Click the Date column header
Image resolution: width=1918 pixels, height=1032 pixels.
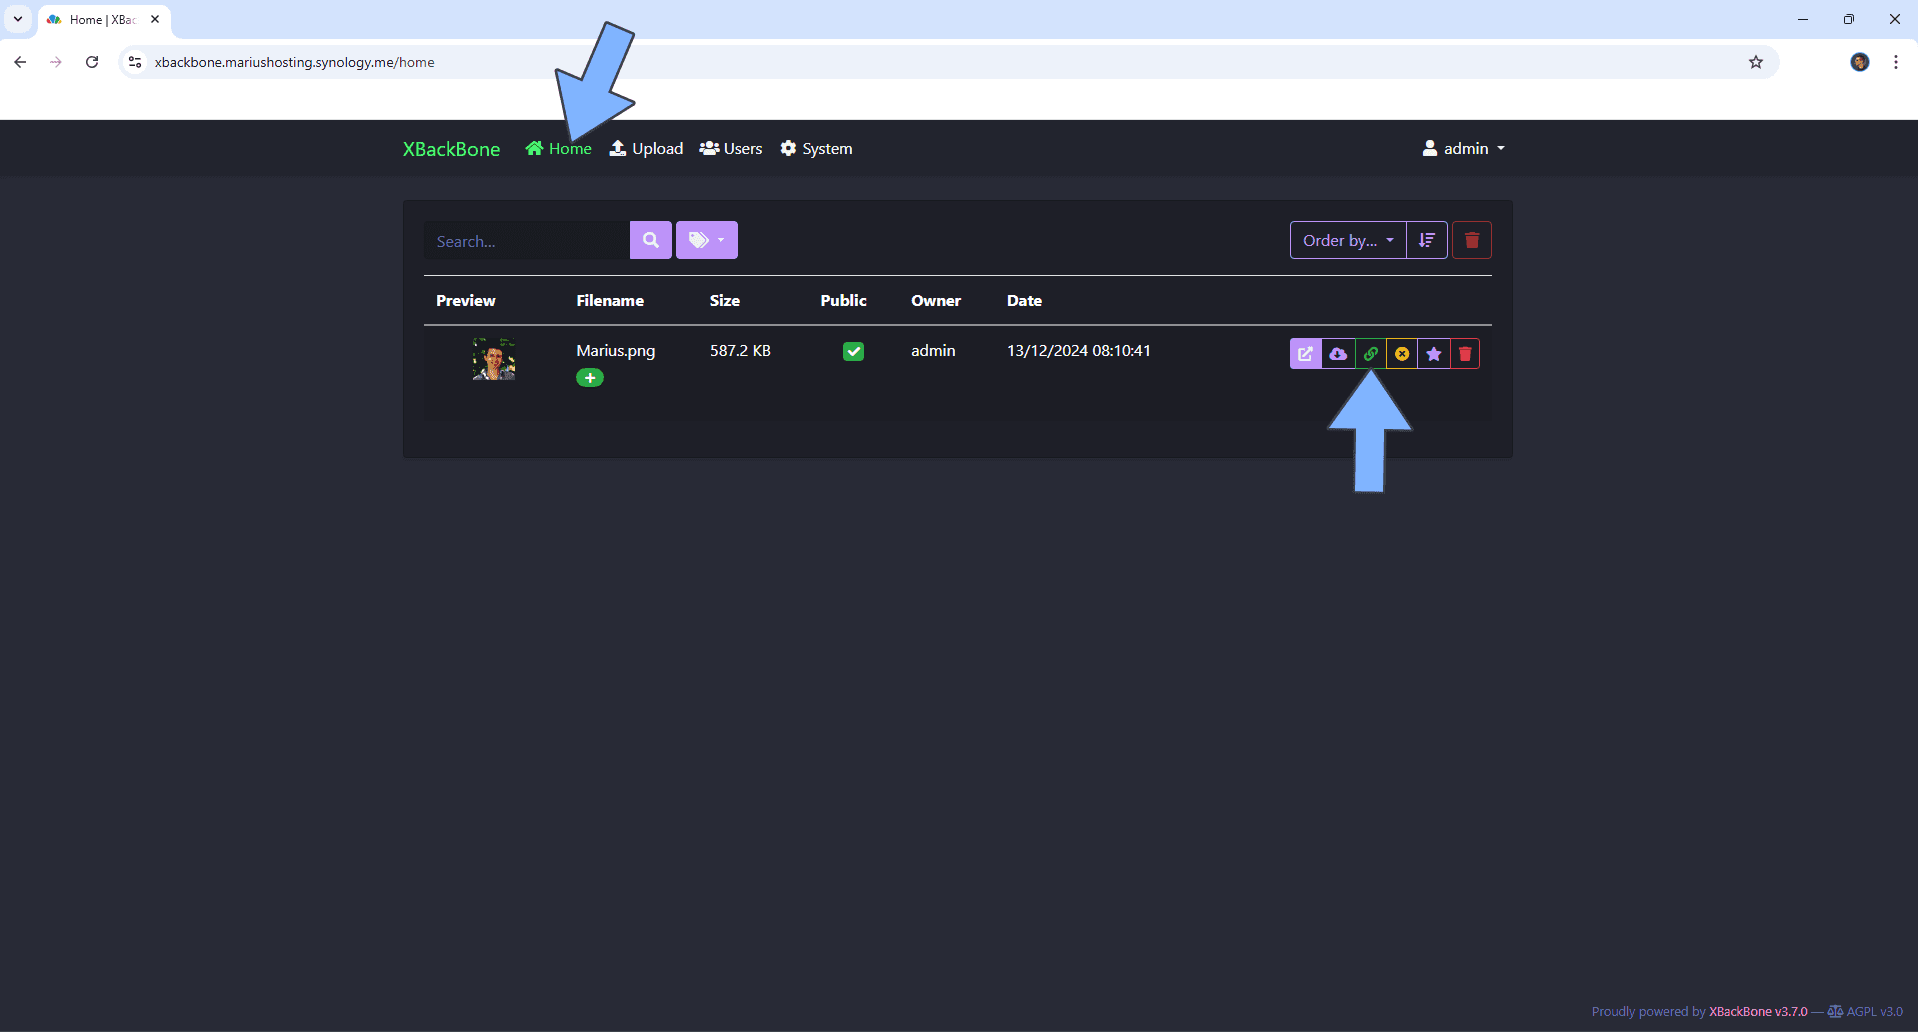[1024, 301]
